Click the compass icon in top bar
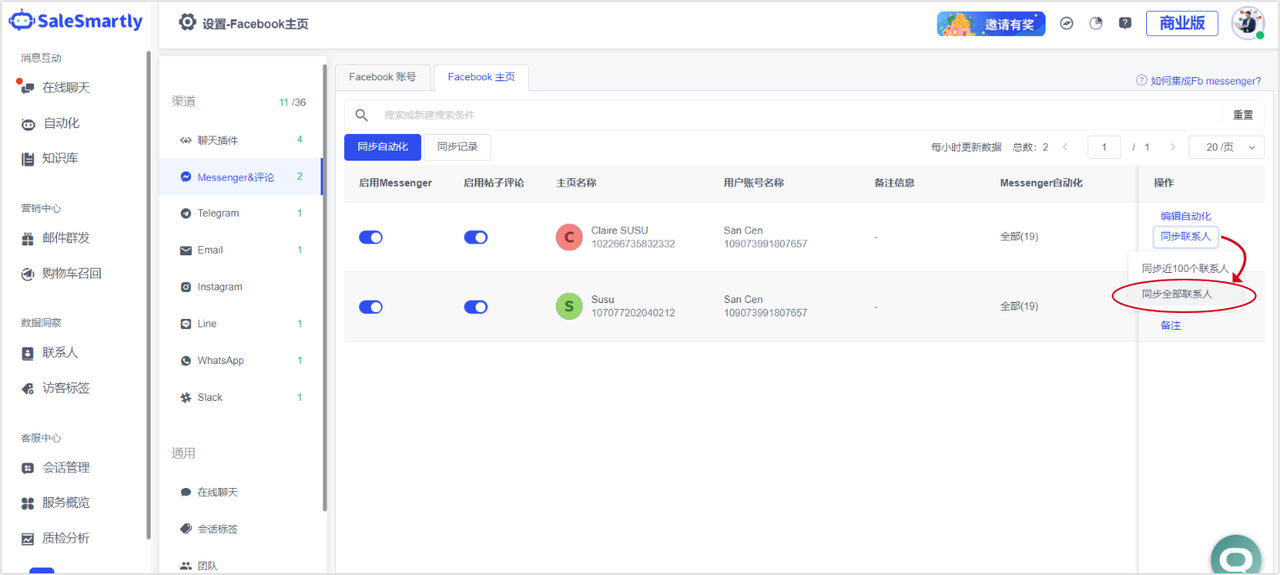The height and width of the screenshot is (575, 1280). click(1067, 23)
